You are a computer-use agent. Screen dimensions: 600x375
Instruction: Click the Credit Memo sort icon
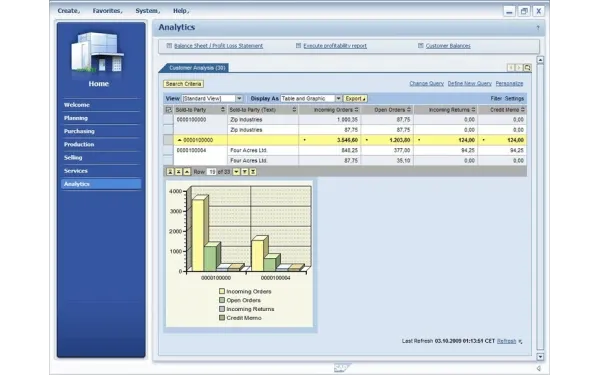tap(523, 110)
